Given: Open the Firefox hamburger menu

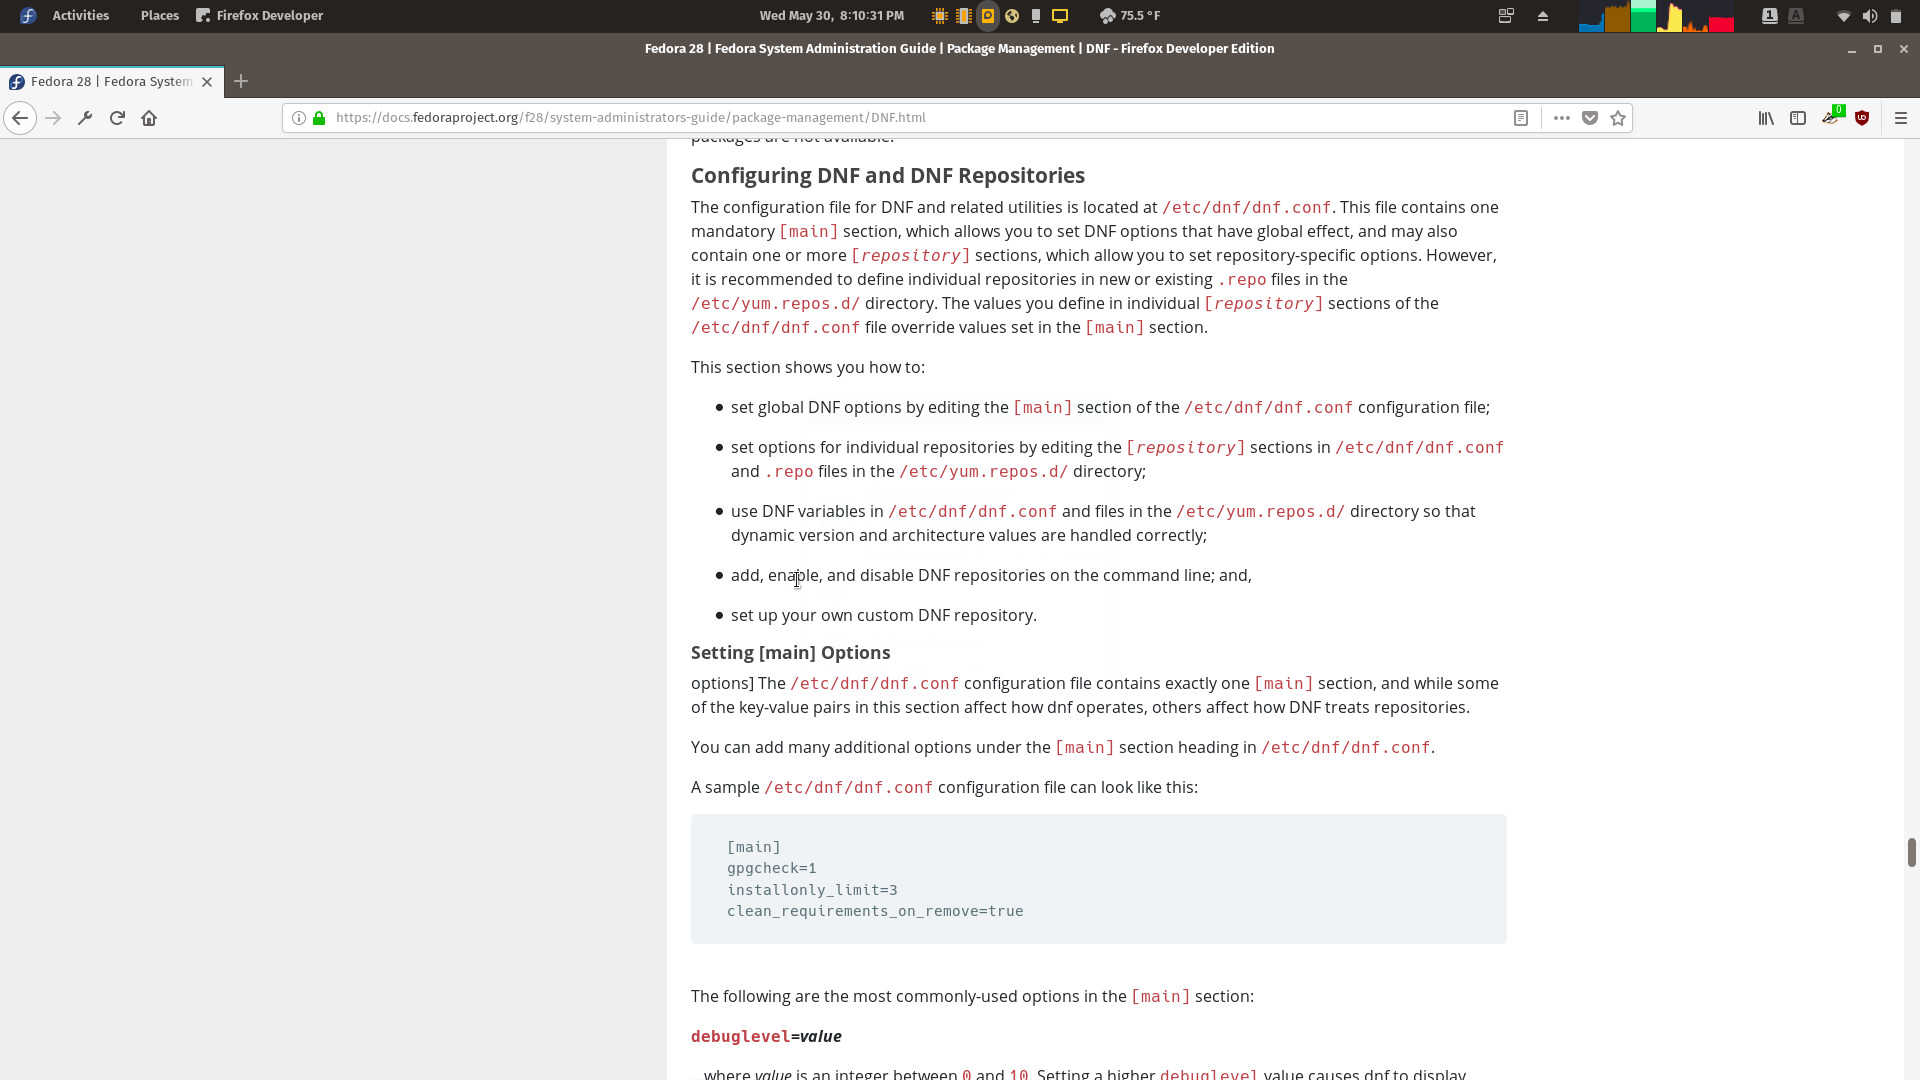Looking at the screenshot, I should click(x=1901, y=118).
